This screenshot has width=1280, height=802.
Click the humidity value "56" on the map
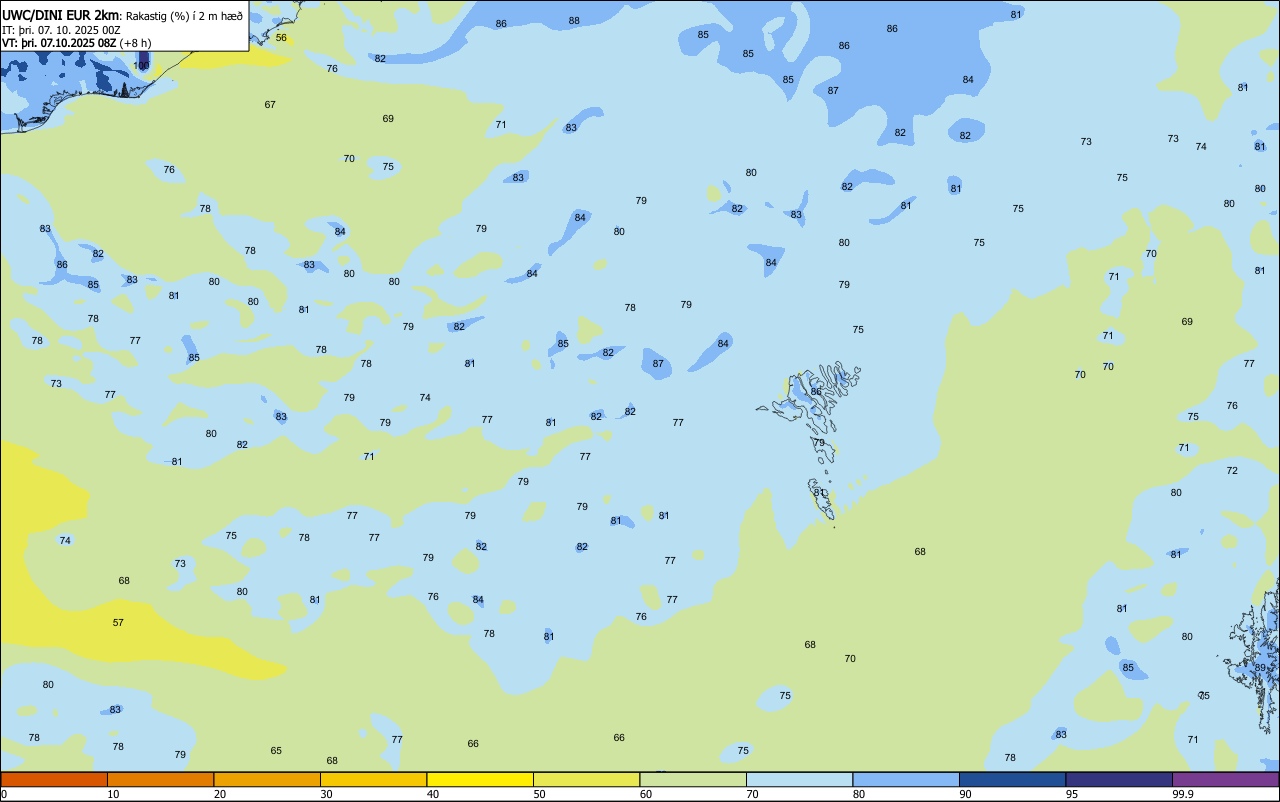tap(281, 38)
